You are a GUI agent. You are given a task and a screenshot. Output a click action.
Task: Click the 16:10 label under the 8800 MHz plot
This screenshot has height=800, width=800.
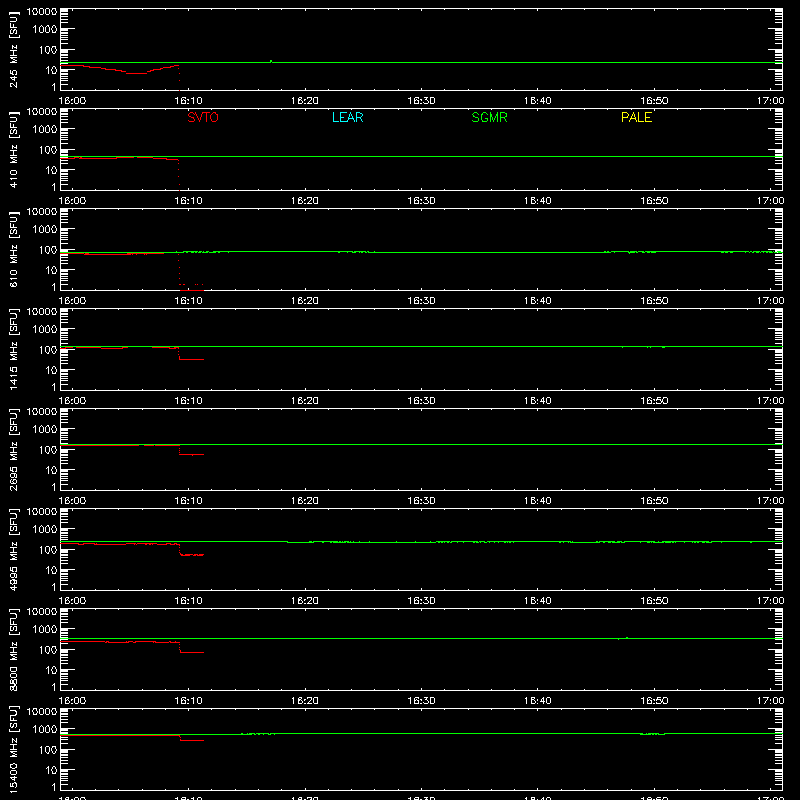[x=189, y=701]
